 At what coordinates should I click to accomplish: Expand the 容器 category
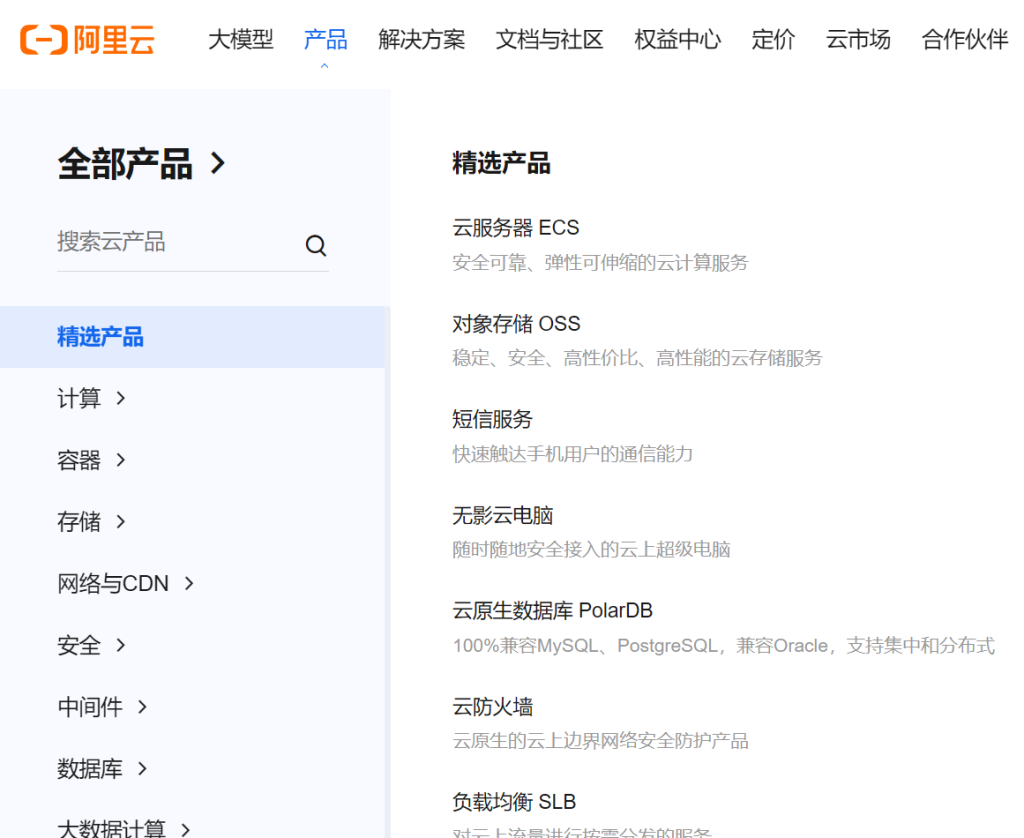91,460
